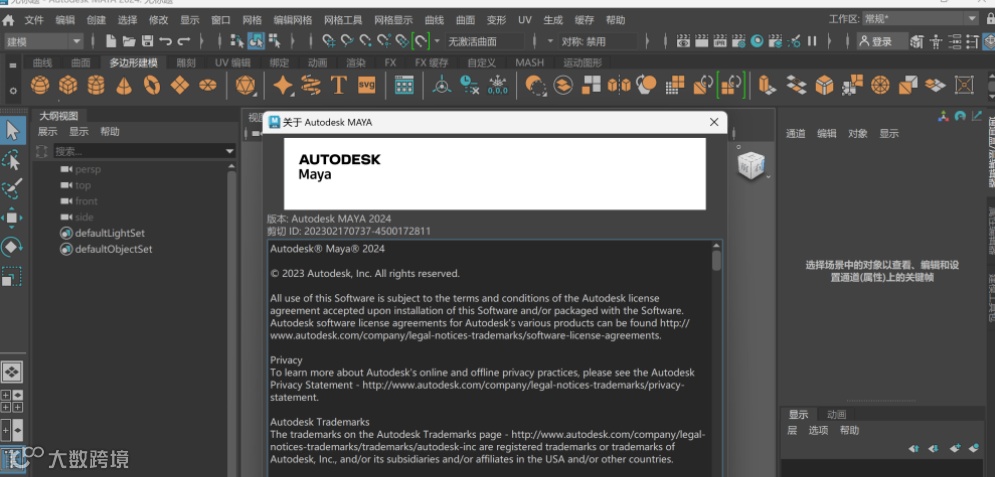
Task: Click the sweep mesh coil icon
Action: tap(310, 84)
